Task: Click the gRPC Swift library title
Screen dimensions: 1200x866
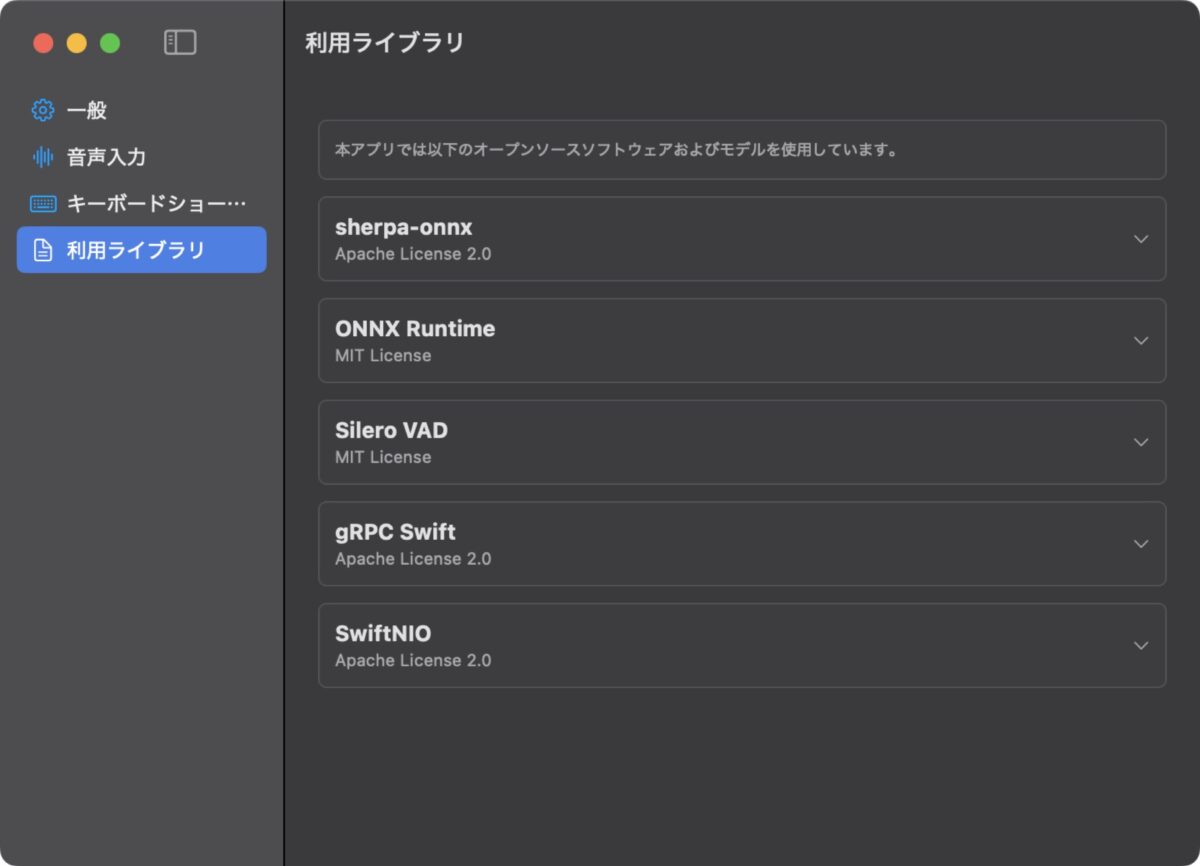Action: [x=395, y=532]
